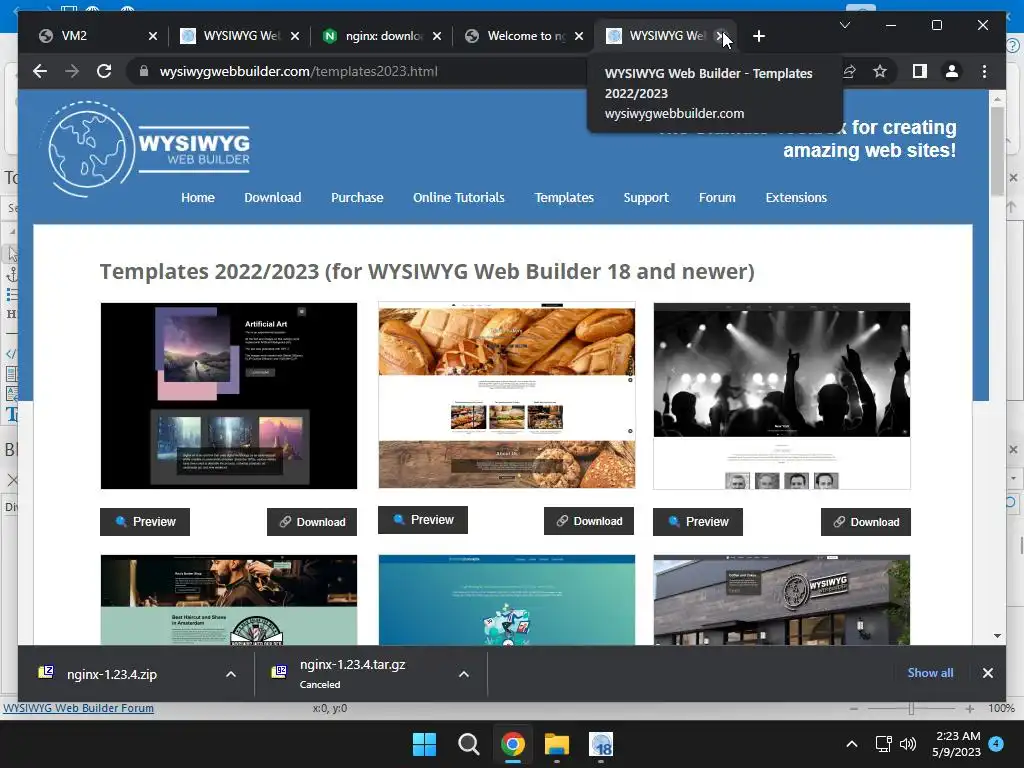Go forward with the browser forward arrow
This screenshot has height=768, width=1024.
point(72,71)
